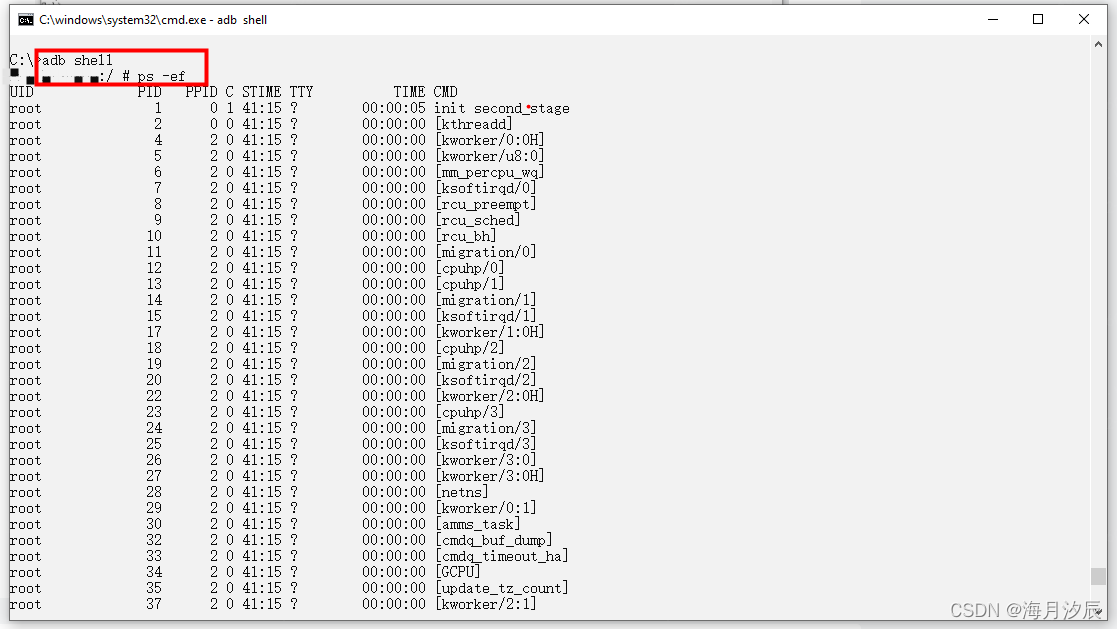Click the ps -ef command text
Viewport: 1117px width, 629px height.
pos(162,75)
